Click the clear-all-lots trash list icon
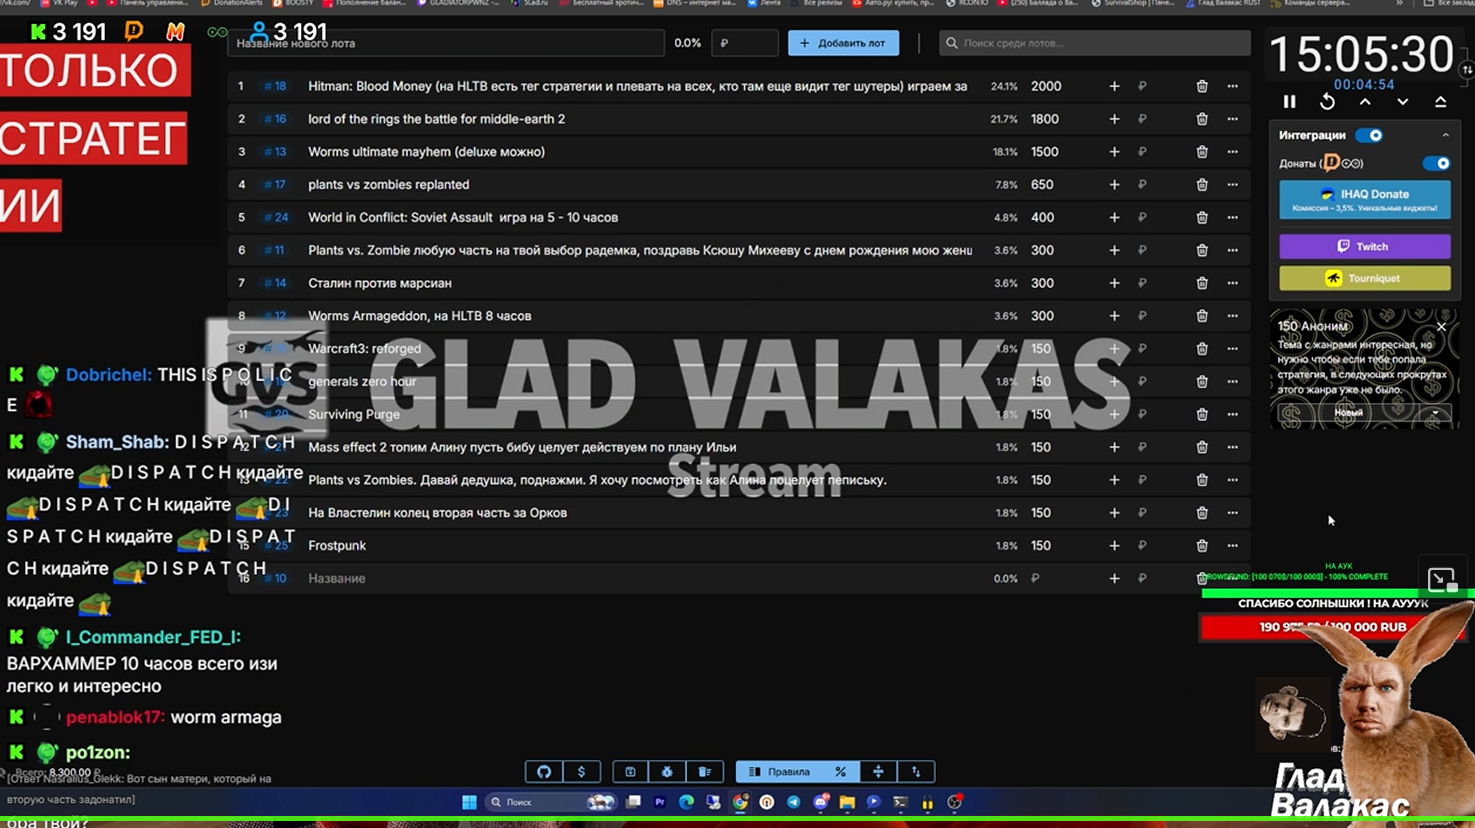This screenshot has width=1475, height=828. pos(705,772)
